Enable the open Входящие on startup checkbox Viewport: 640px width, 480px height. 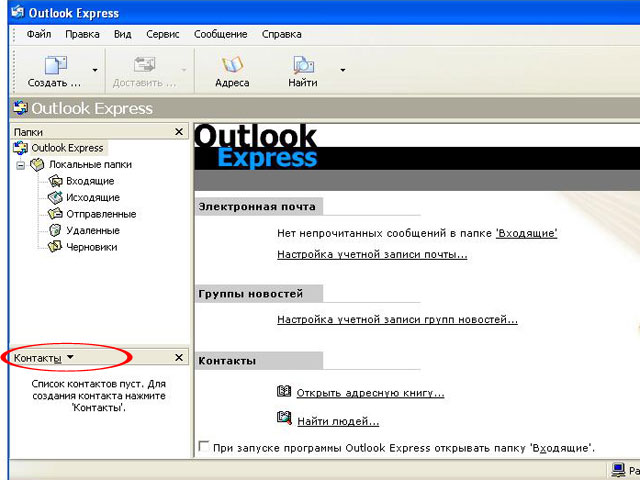click(204, 447)
